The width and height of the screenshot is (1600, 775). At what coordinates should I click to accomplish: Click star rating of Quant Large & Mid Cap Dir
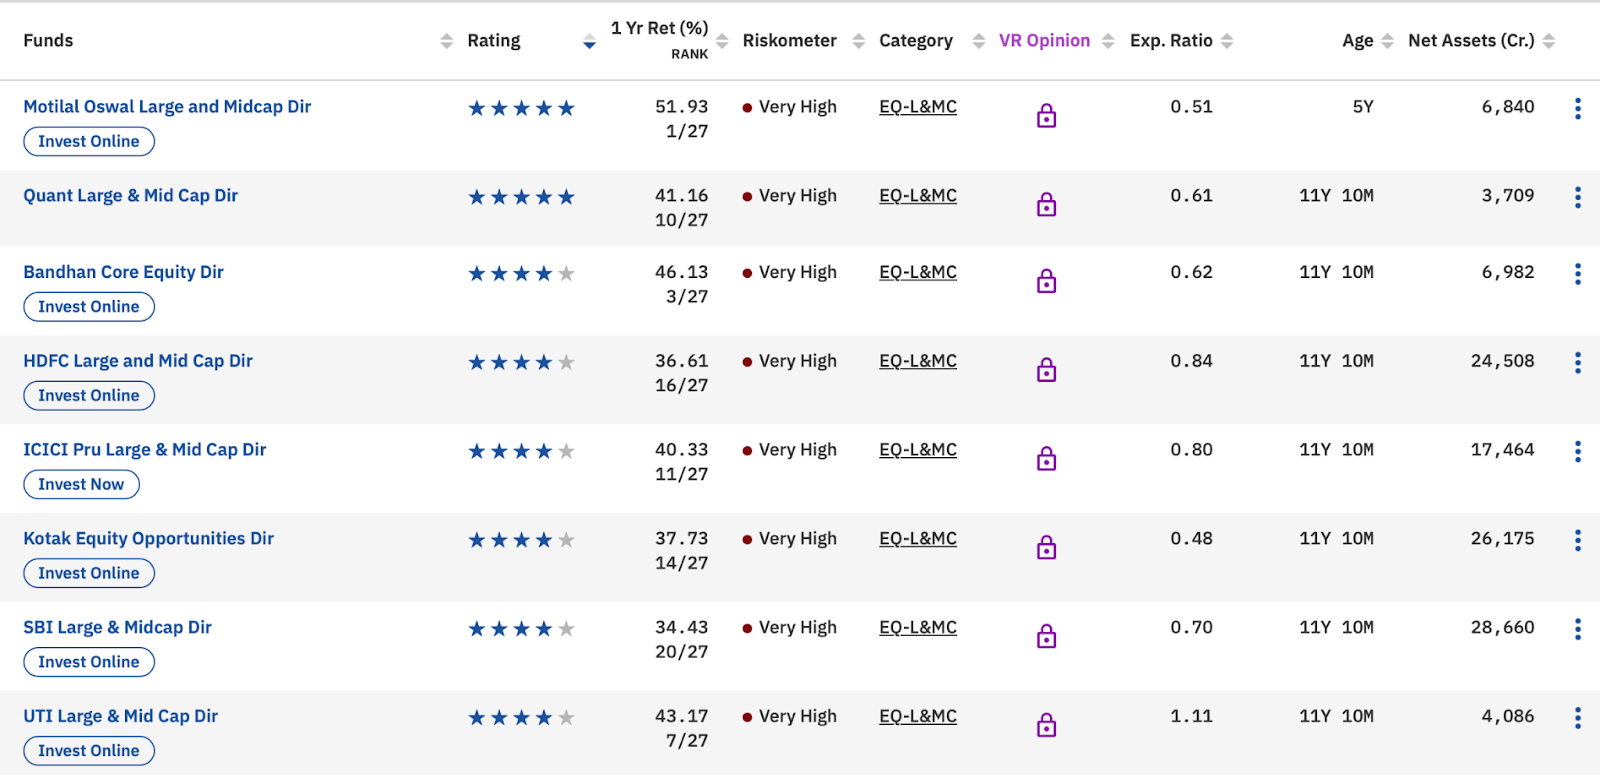click(x=522, y=197)
